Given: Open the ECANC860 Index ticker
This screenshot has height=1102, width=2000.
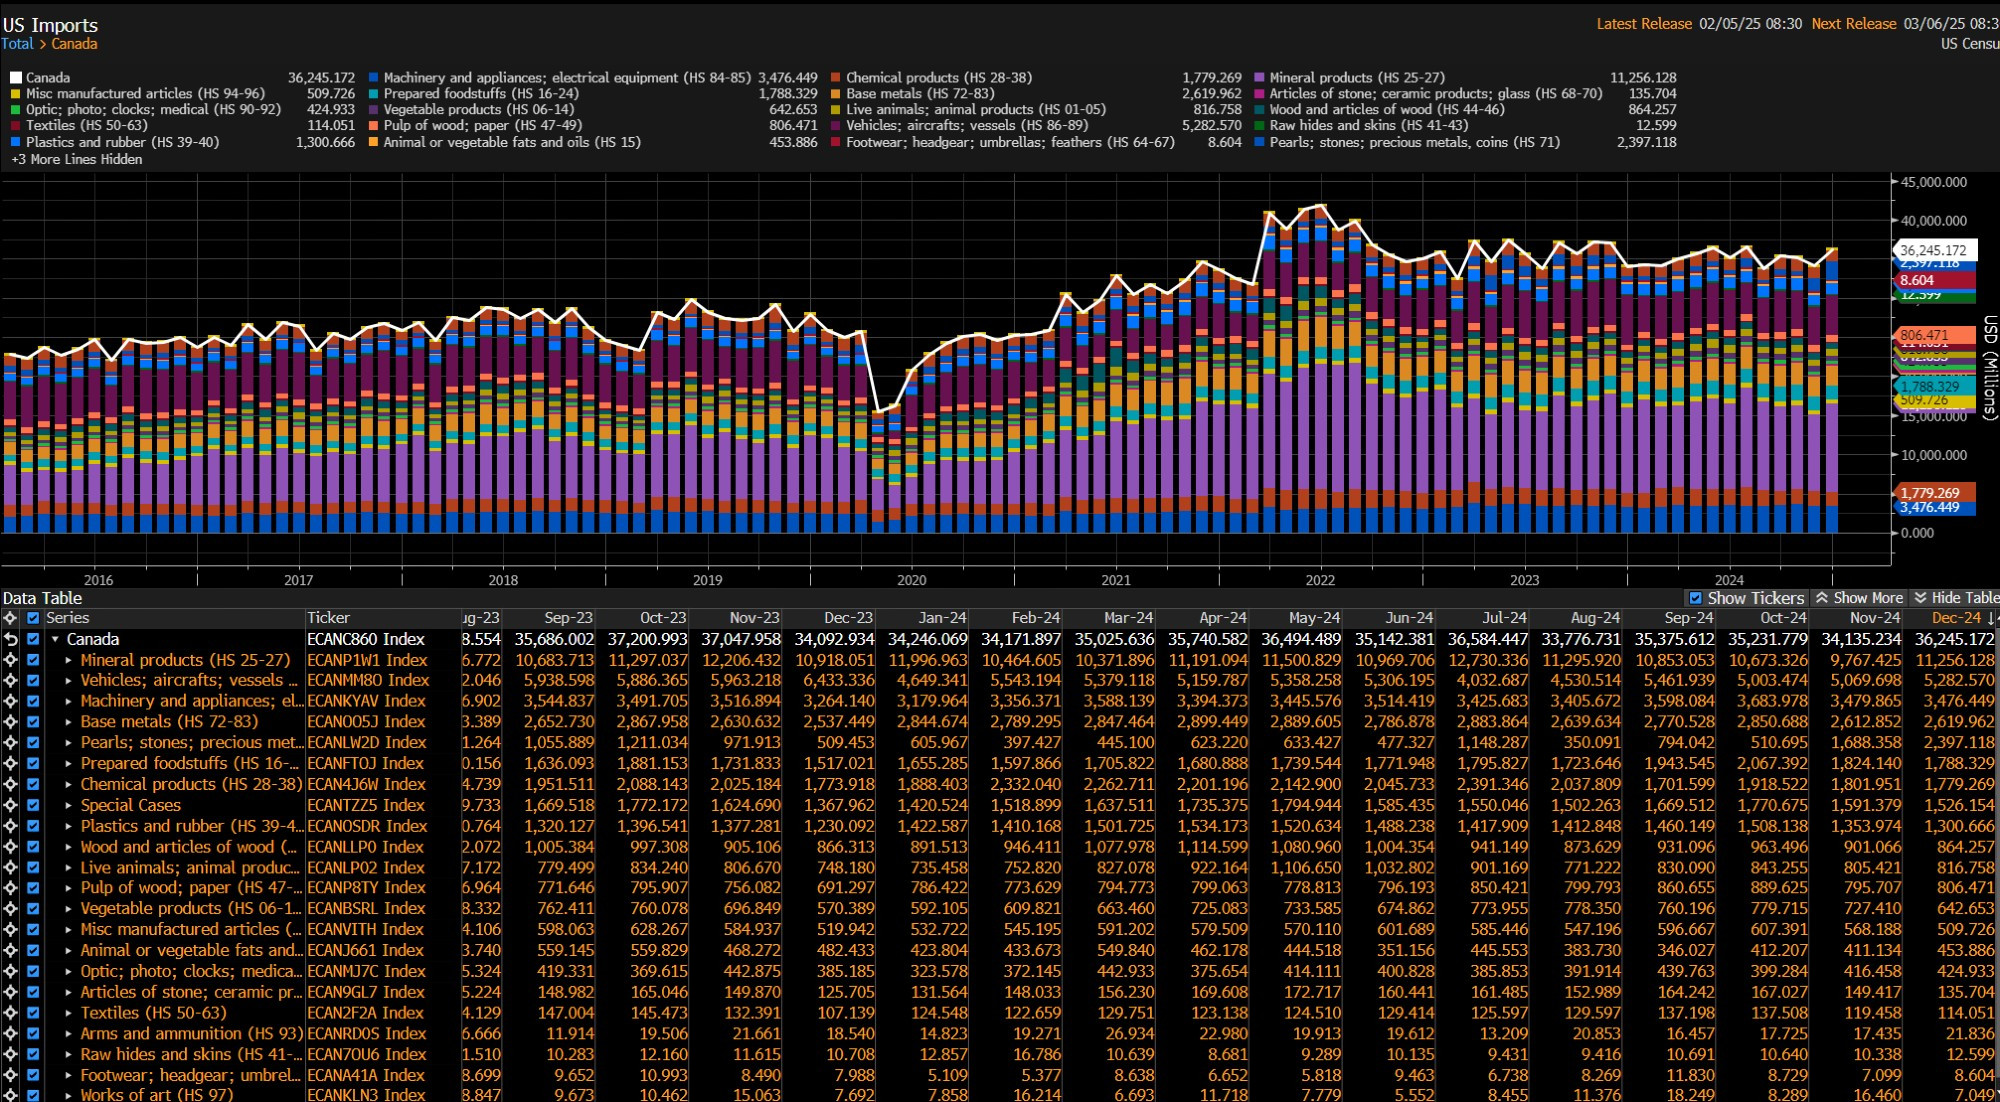Looking at the screenshot, I should [366, 639].
